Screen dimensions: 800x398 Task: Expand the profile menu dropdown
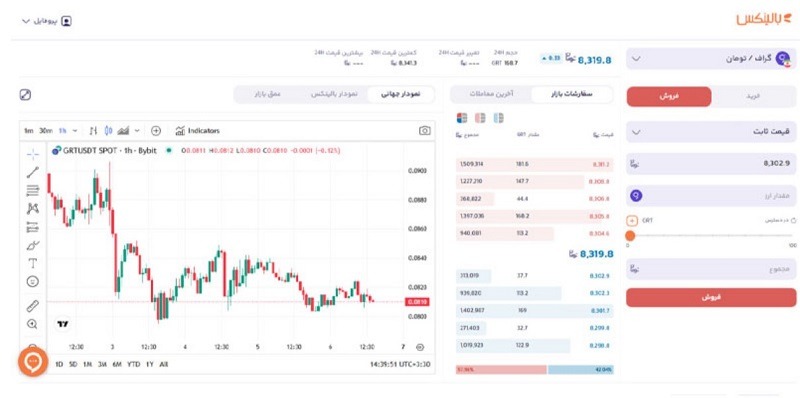point(46,21)
